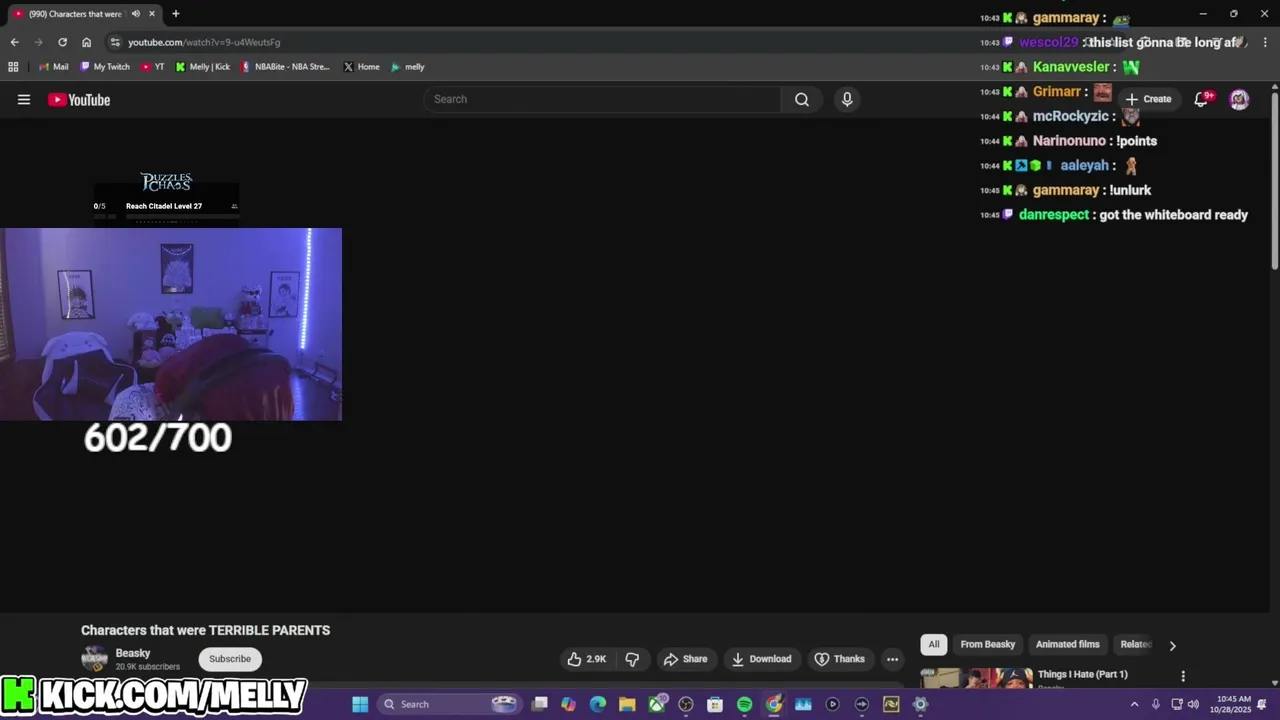Open the Beasky channel name link
This screenshot has width=1280, height=720.
[133, 653]
